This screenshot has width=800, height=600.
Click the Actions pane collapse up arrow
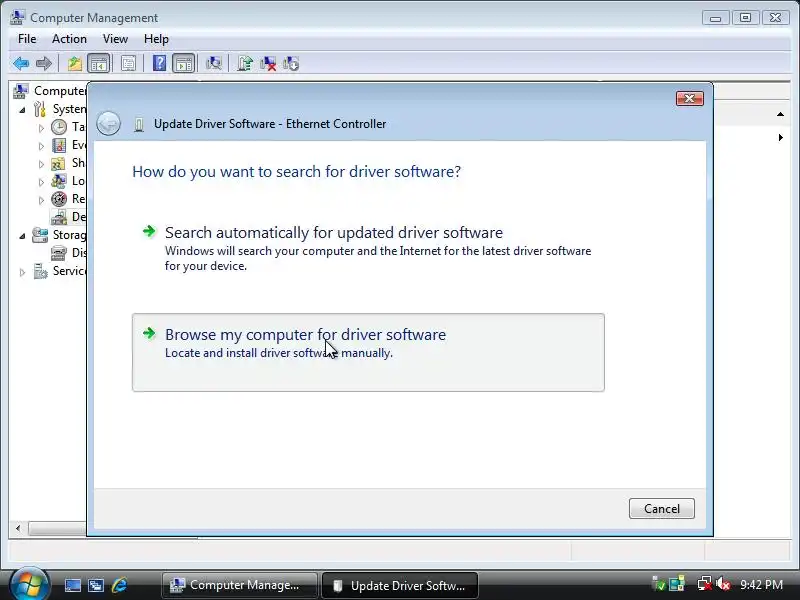(x=780, y=114)
